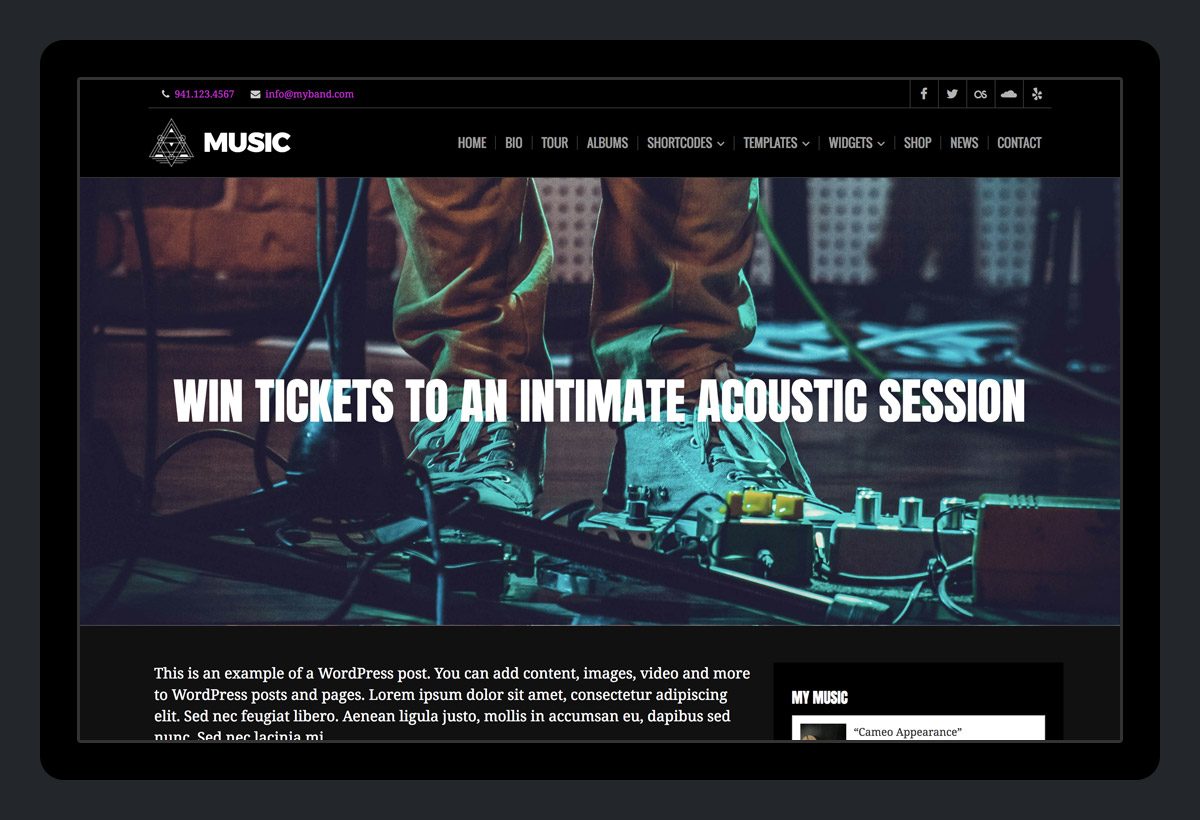Image resolution: width=1200 pixels, height=820 pixels.
Task: Go to the Tour menu item
Action: pos(554,143)
